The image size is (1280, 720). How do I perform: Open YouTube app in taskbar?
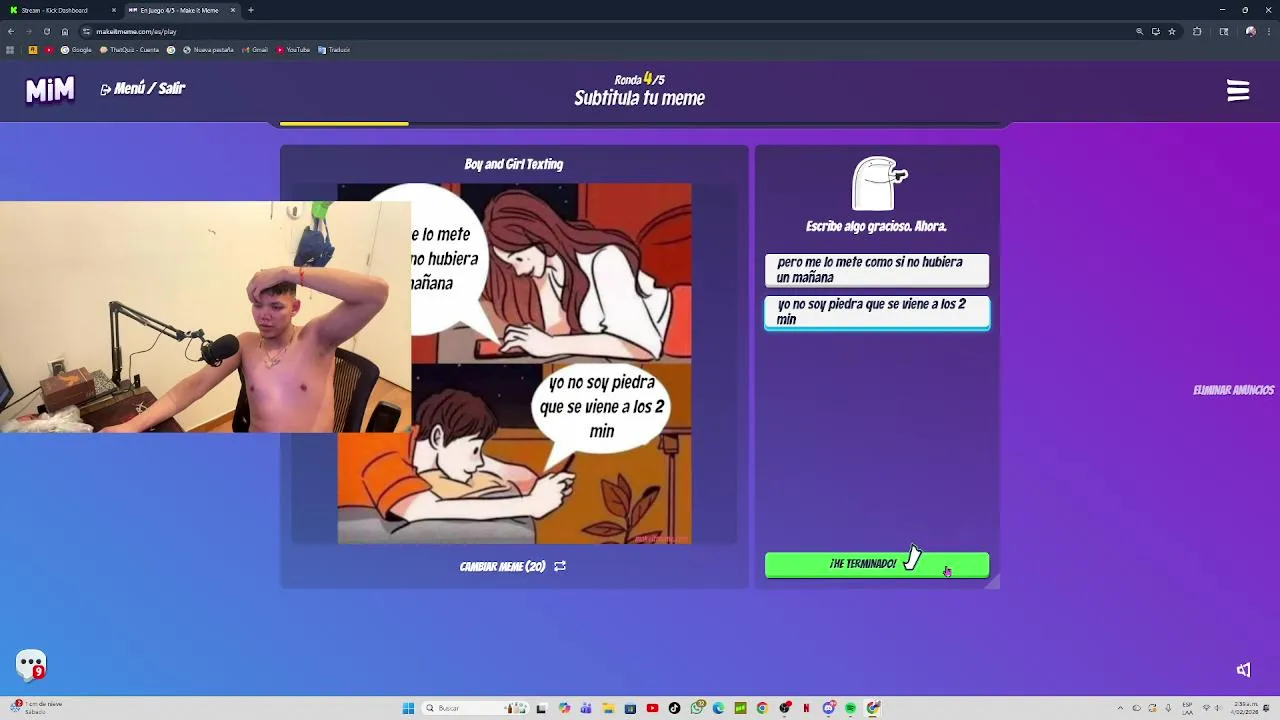(x=652, y=708)
